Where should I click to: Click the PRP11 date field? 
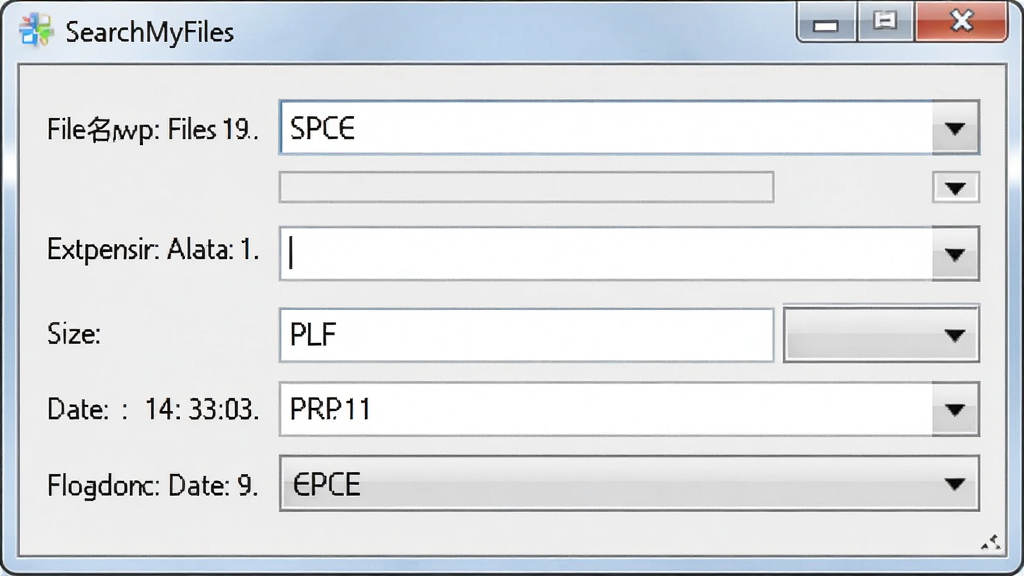pyautogui.click(x=606, y=409)
